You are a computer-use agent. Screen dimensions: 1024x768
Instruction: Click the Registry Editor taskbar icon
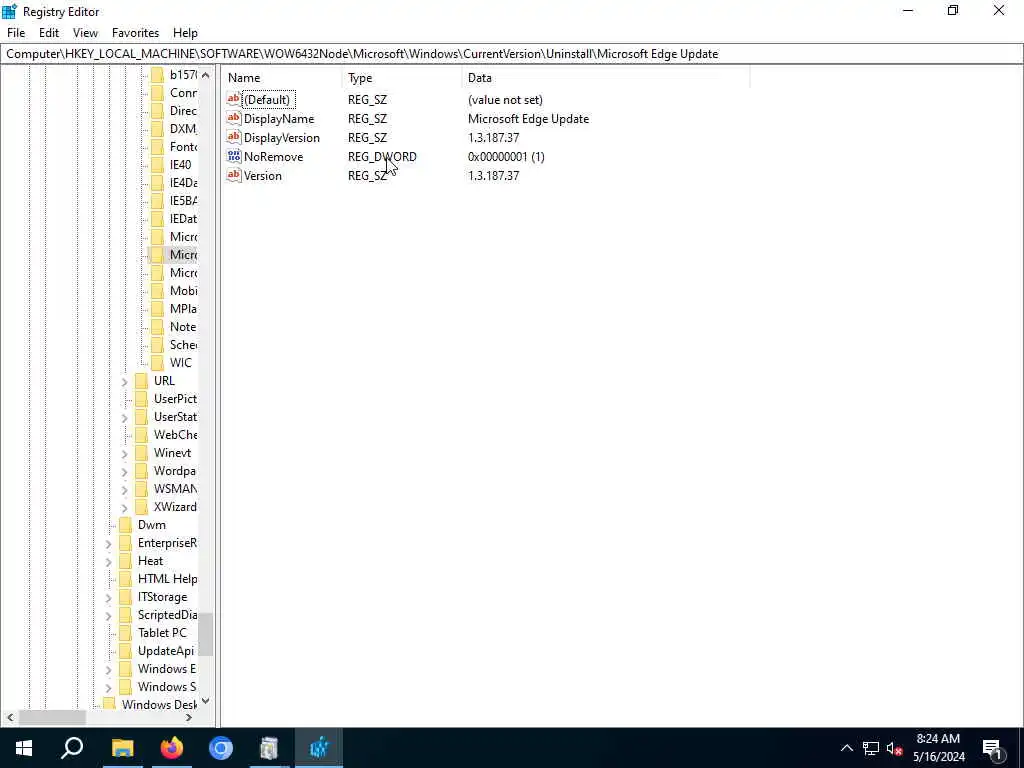pyautogui.click(x=319, y=748)
